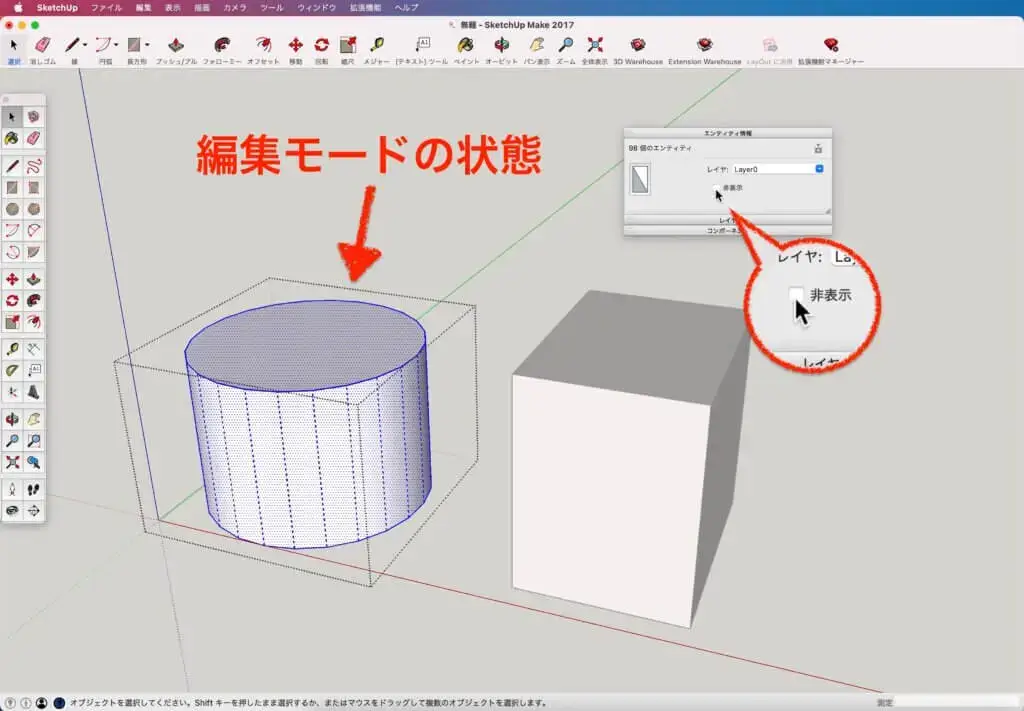Select the Dimension tool icon

pyautogui.click(x=33, y=349)
